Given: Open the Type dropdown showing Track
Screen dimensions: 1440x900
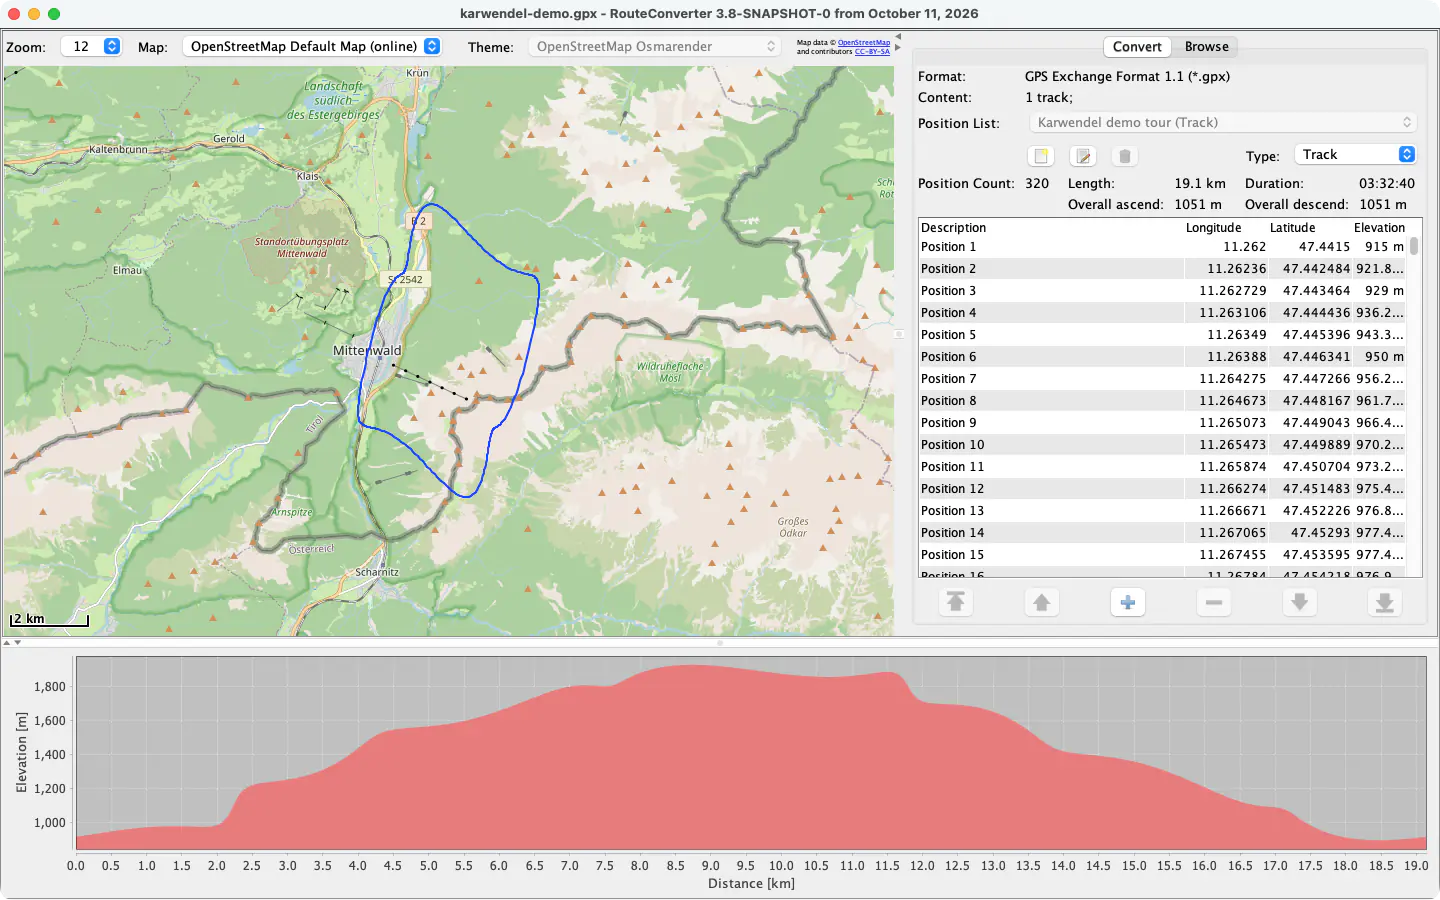Looking at the screenshot, I should click(x=1356, y=154).
